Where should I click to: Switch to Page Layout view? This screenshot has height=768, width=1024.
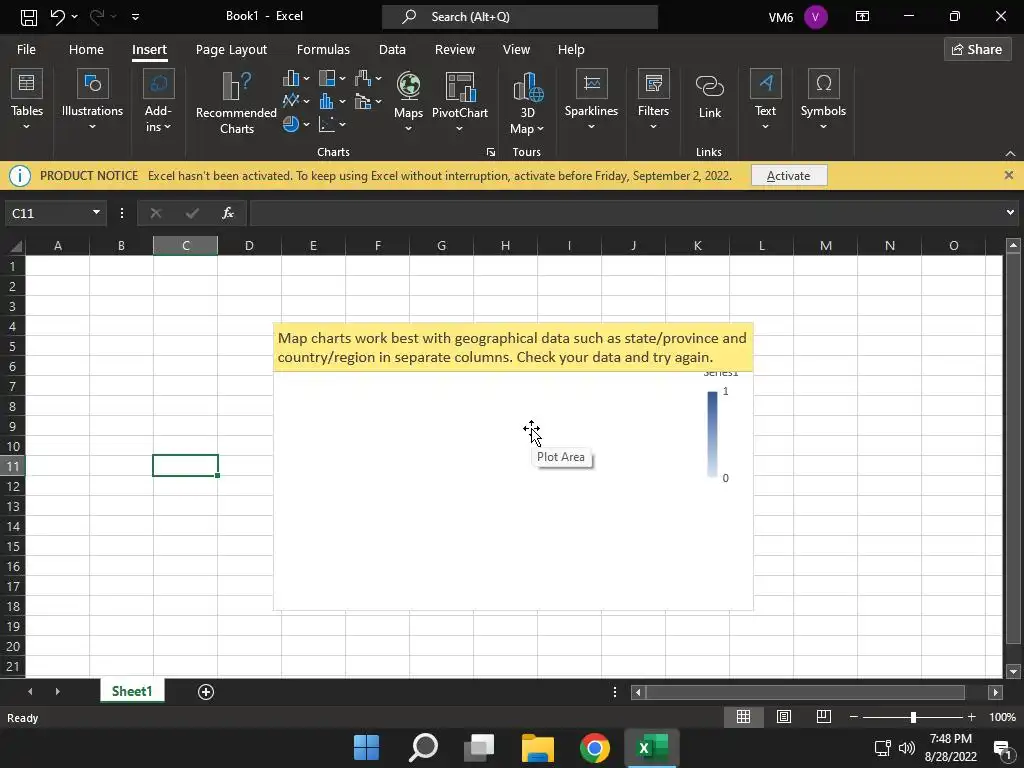[x=784, y=717]
